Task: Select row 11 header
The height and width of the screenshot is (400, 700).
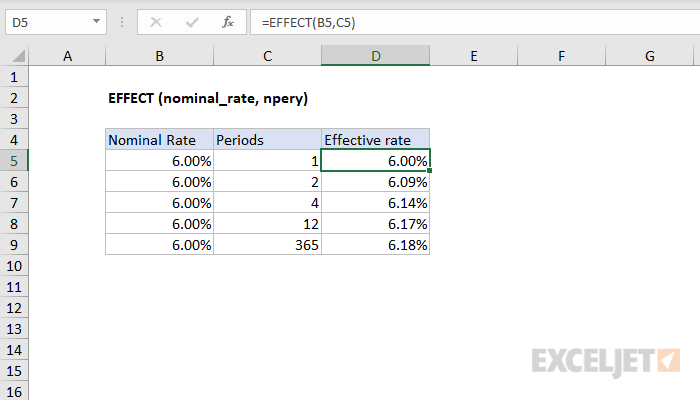Action: click(14, 287)
